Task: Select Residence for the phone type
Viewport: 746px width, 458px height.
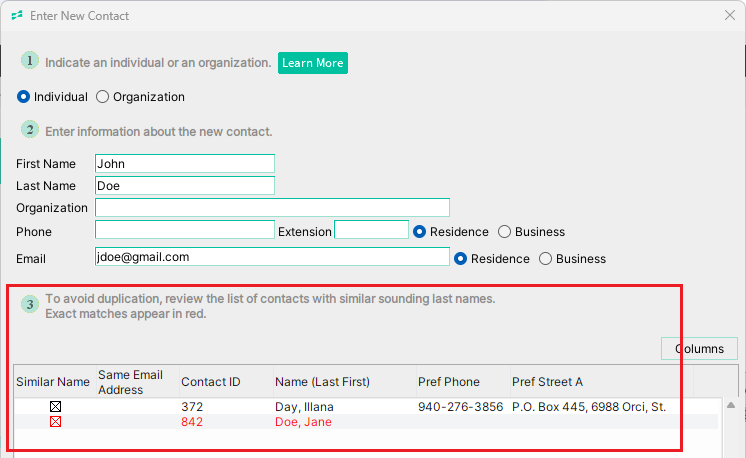Action: point(419,232)
